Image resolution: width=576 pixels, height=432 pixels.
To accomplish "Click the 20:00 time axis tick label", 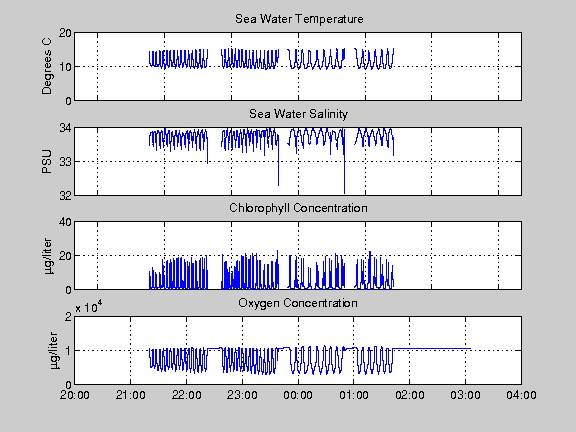I will [x=75, y=395].
